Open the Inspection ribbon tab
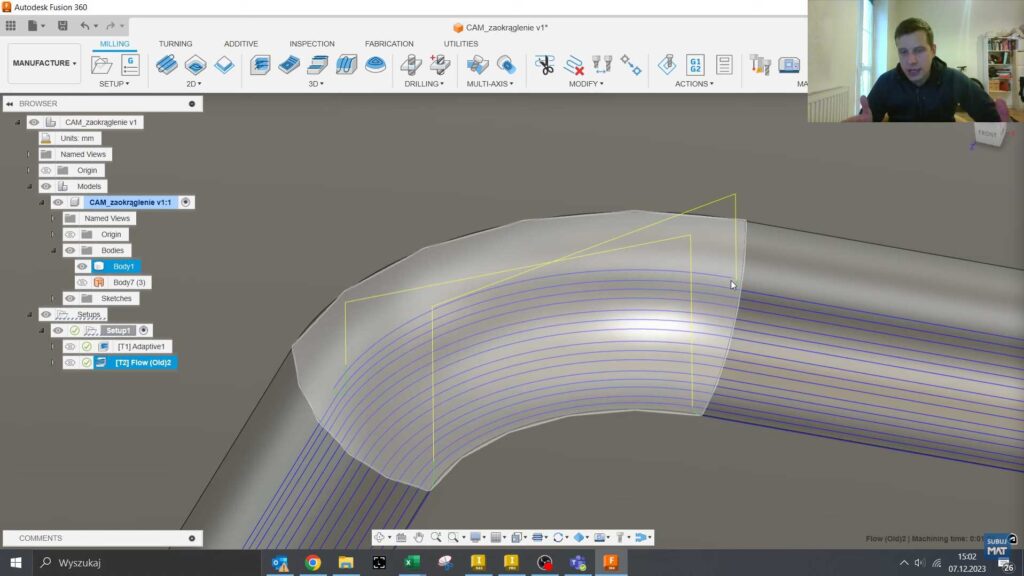 coord(311,43)
